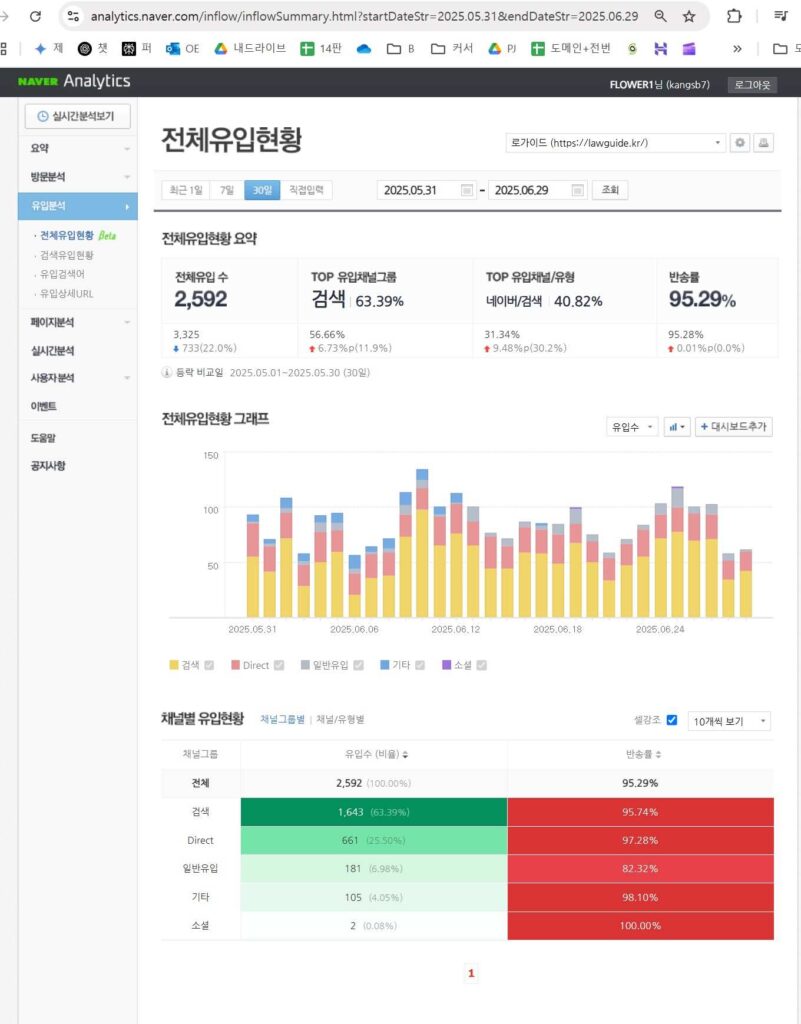This screenshot has height=1024, width=801.
Task: Expand the 페이지분석 sidebar section
Action: (x=78, y=322)
